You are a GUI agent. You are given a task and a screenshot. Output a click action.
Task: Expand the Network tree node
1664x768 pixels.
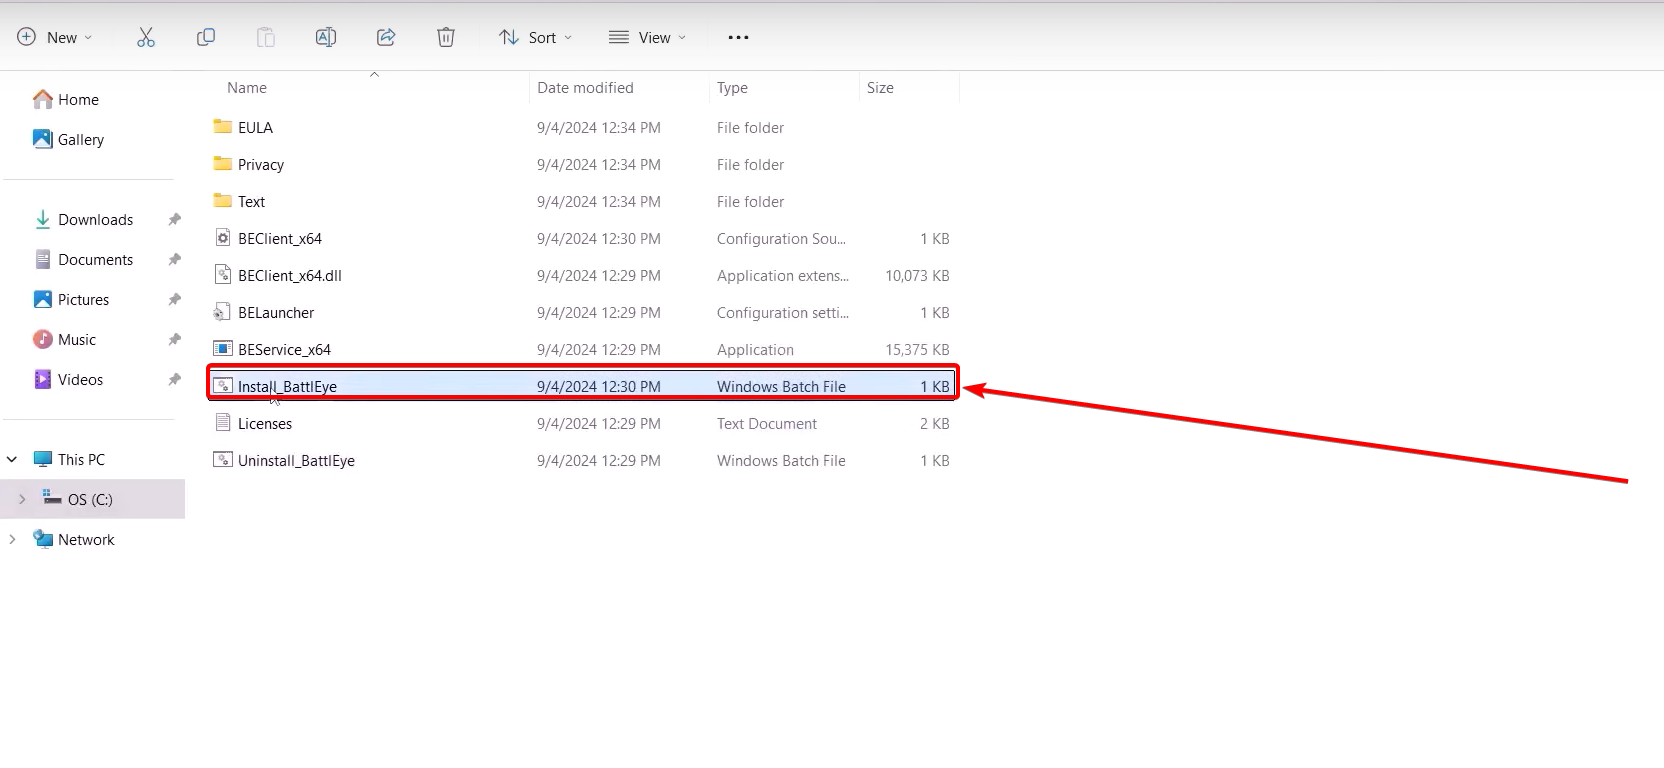click(x=12, y=539)
